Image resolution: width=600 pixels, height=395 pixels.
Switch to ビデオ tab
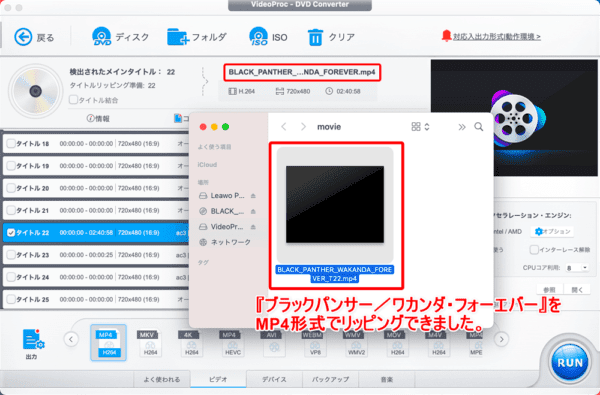(x=218, y=379)
